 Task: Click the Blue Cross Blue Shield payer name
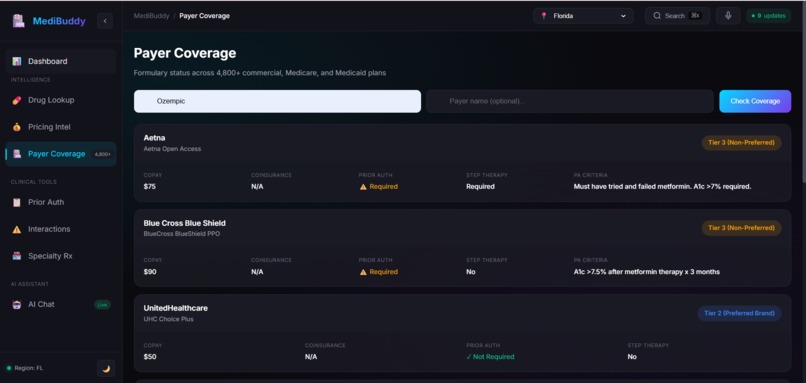[x=185, y=223]
